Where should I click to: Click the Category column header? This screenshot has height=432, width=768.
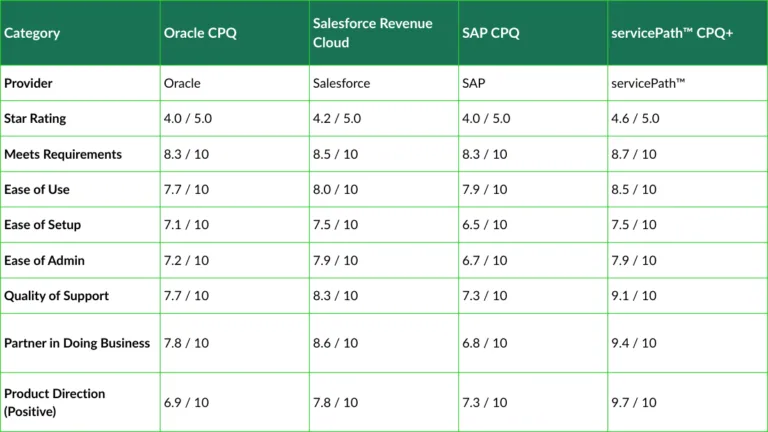pyautogui.click(x=32, y=33)
